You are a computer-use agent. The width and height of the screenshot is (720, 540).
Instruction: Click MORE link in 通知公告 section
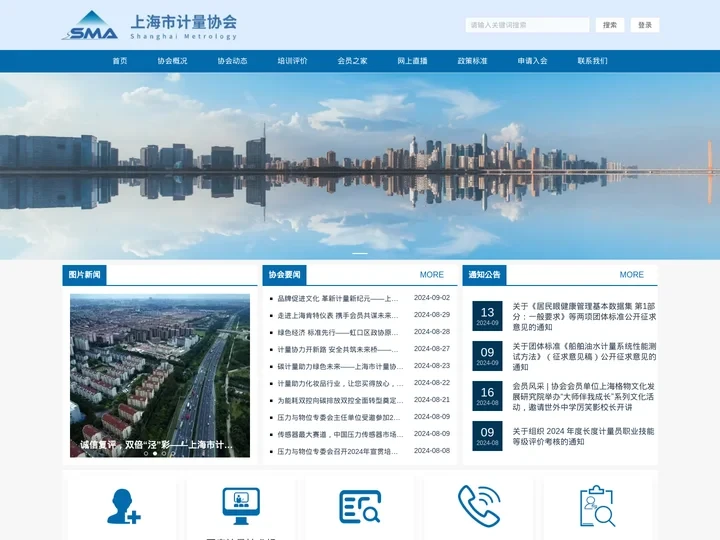[x=631, y=275]
